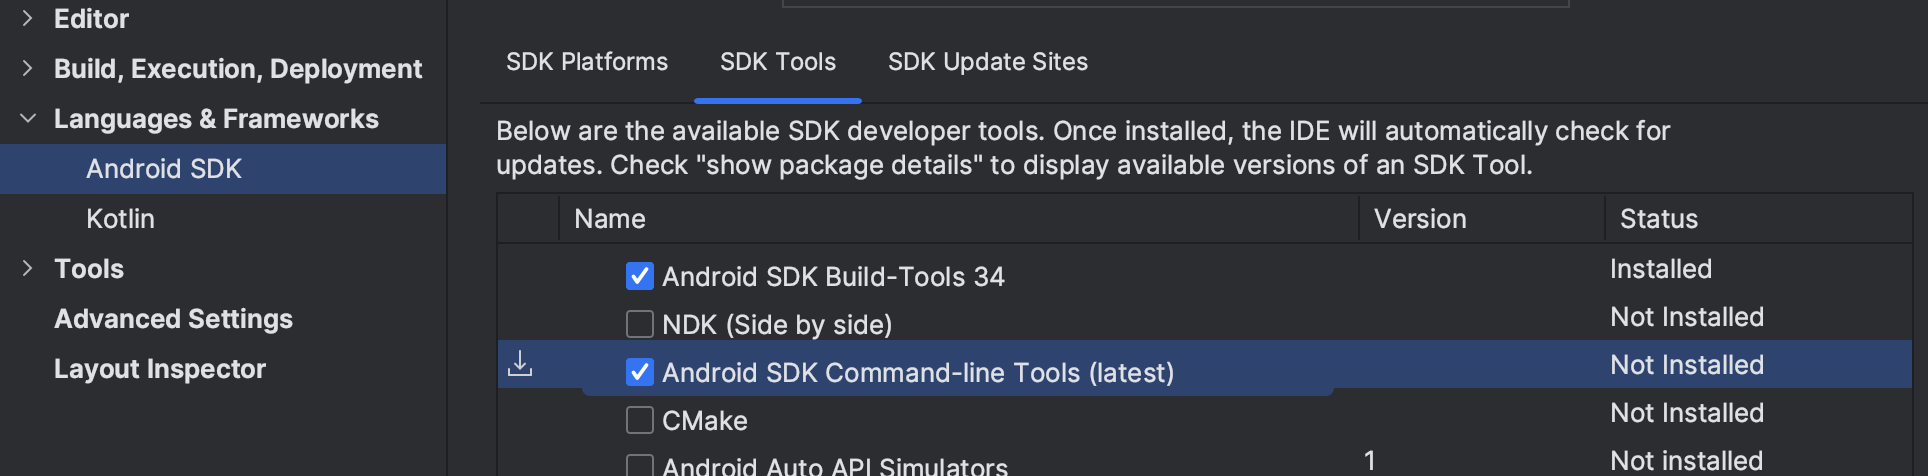
Task: Sort table by Name column header
Action: click(x=610, y=219)
